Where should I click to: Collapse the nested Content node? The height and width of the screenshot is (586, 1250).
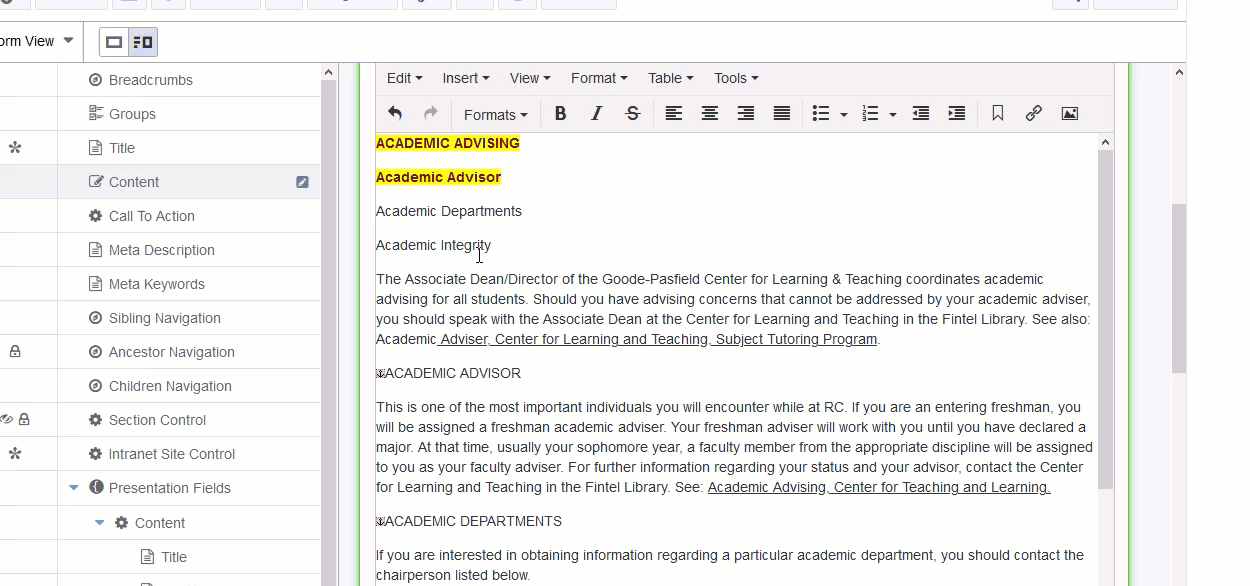[x=100, y=523]
